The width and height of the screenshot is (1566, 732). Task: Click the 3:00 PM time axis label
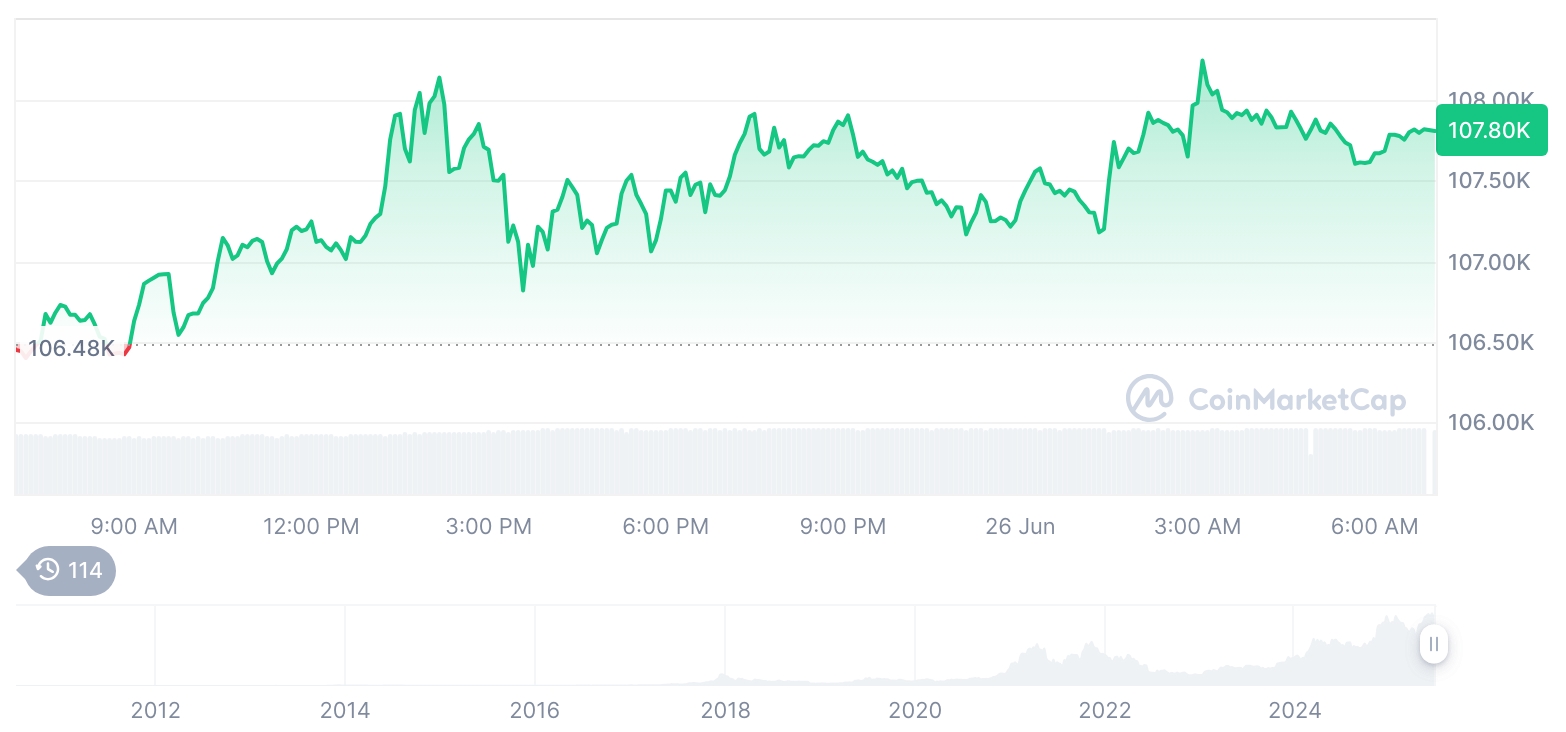pos(489,526)
